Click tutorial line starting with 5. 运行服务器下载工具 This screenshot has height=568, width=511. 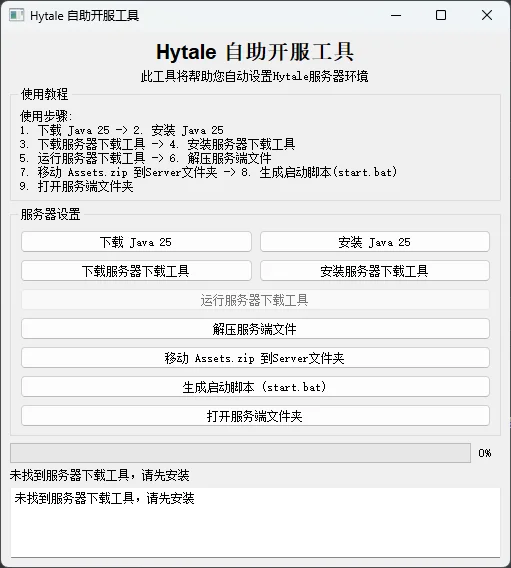click(146, 158)
